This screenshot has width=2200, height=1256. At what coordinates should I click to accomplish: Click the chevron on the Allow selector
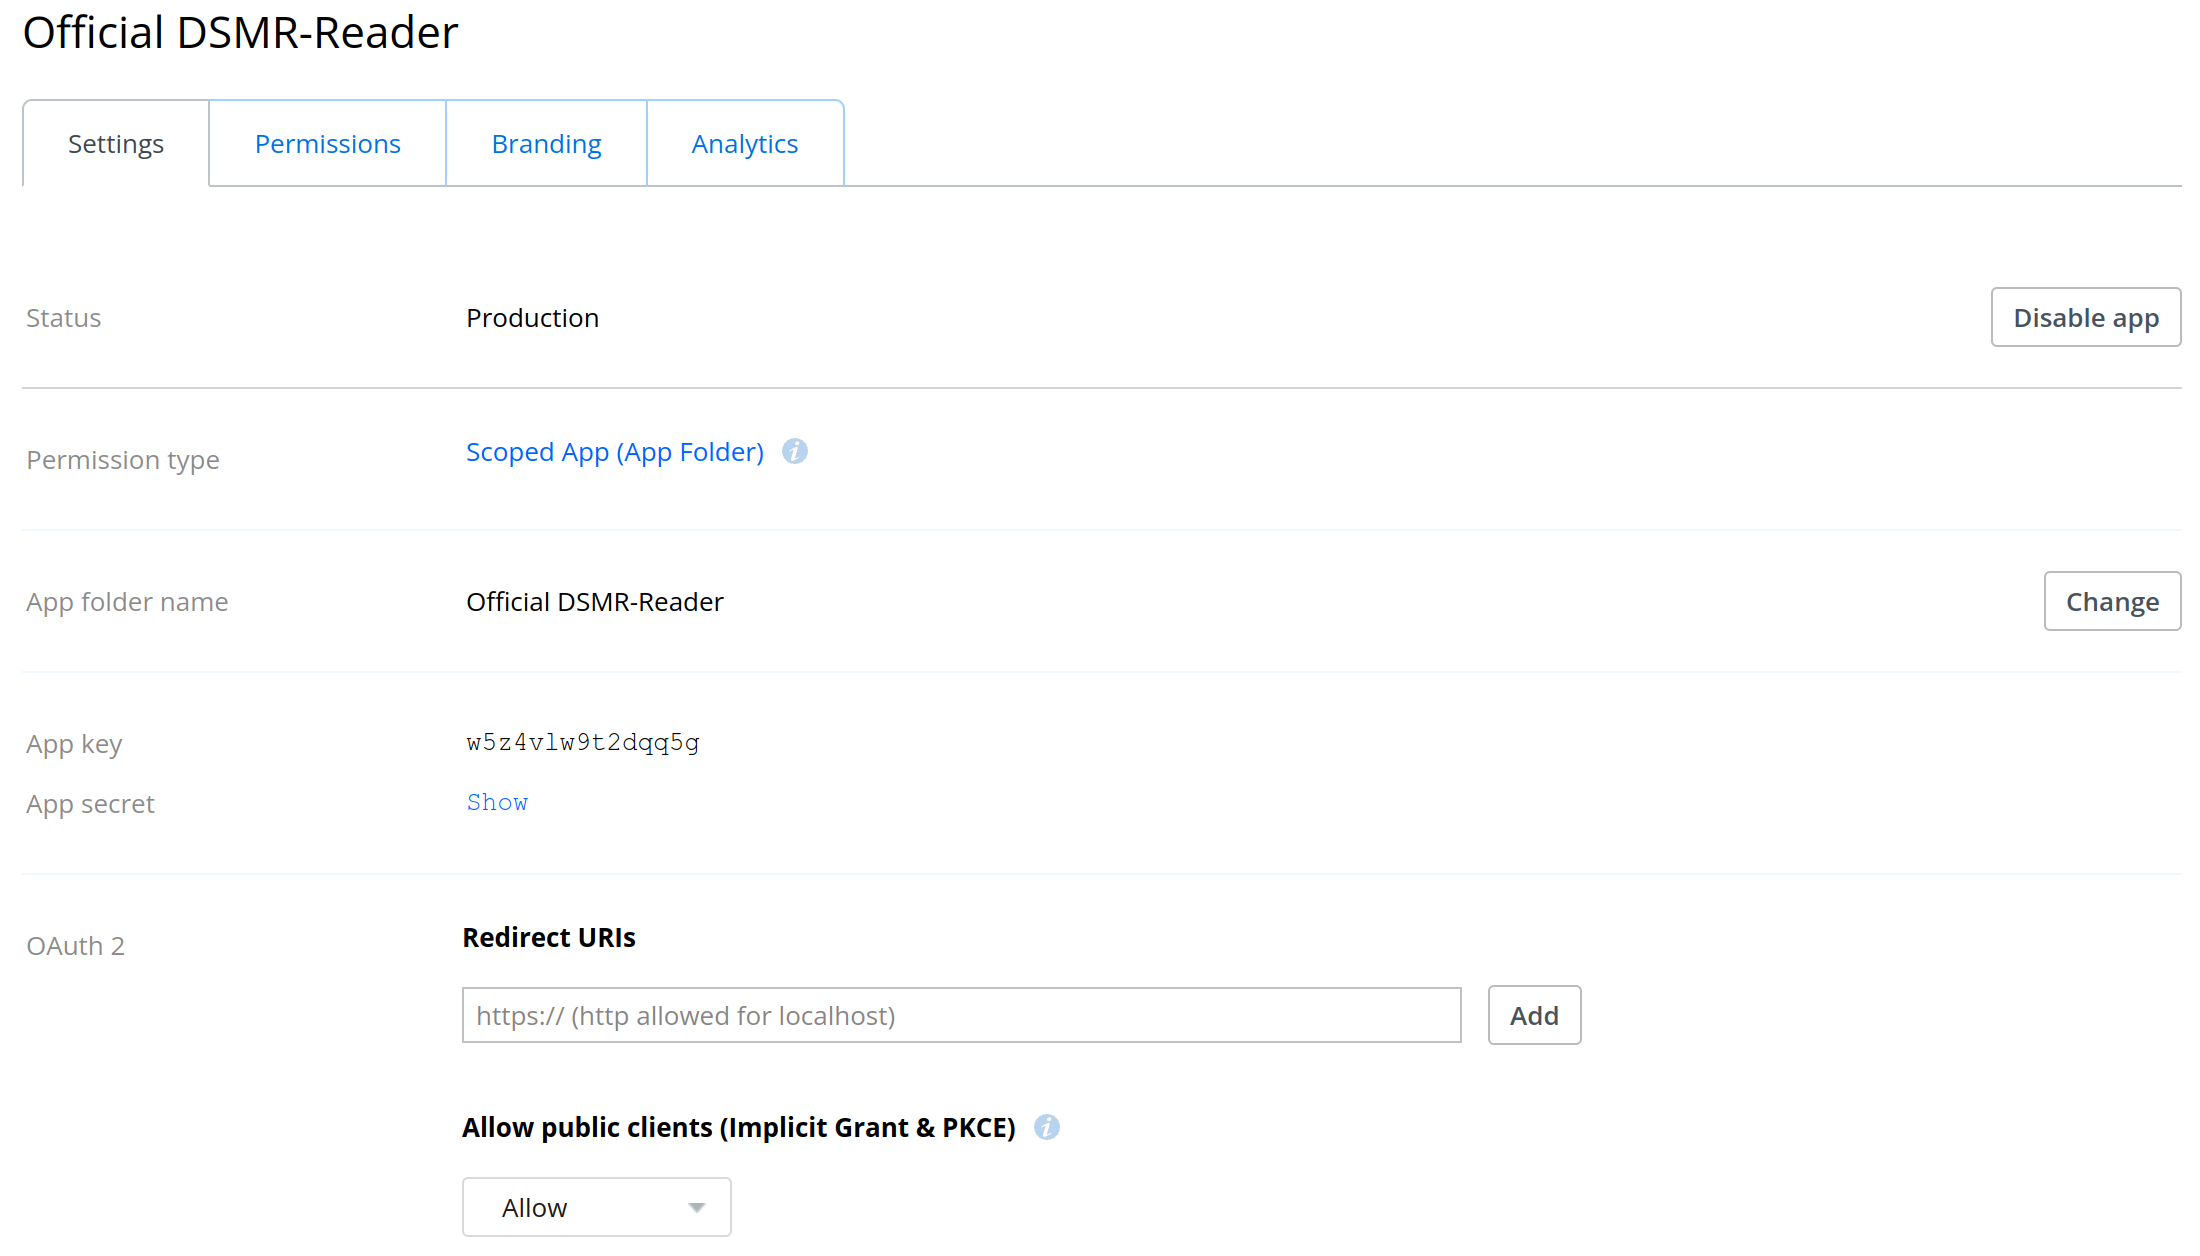point(696,1207)
